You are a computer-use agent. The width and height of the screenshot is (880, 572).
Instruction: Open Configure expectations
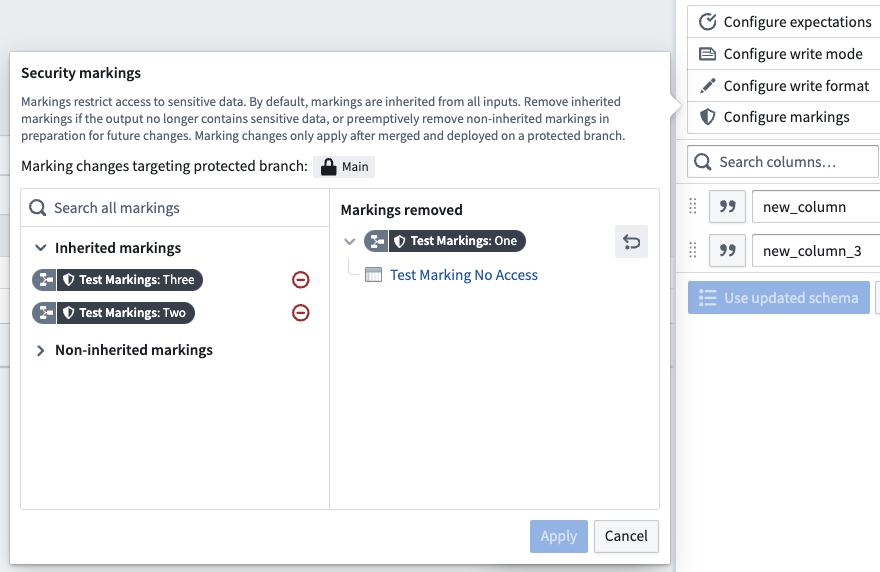pyautogui.click(x=785, y=22)
